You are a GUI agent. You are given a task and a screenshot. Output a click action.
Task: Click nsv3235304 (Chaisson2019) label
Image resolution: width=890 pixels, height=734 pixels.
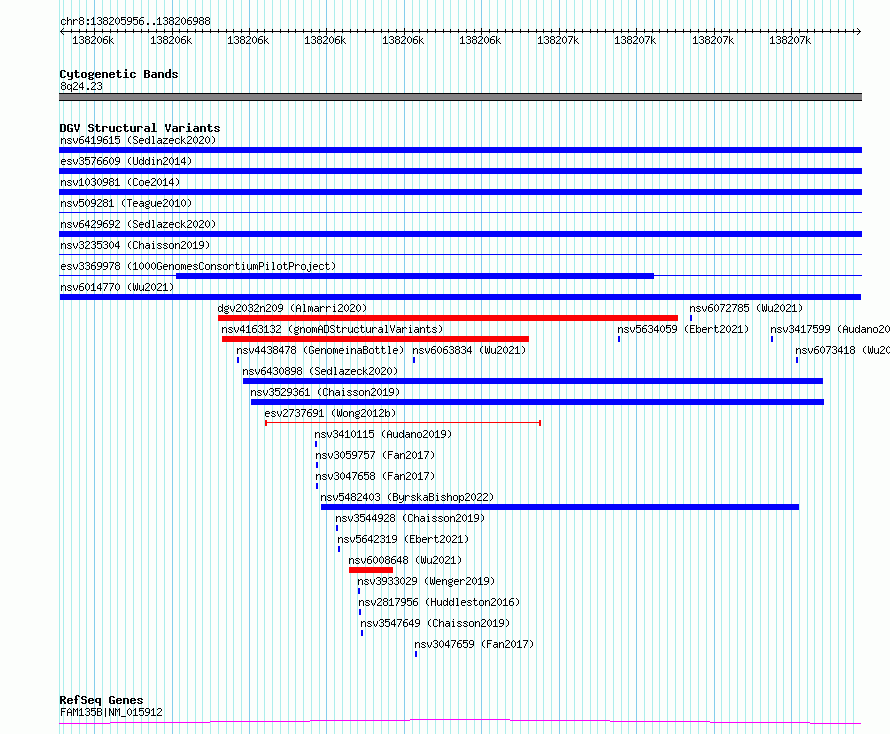135,245
